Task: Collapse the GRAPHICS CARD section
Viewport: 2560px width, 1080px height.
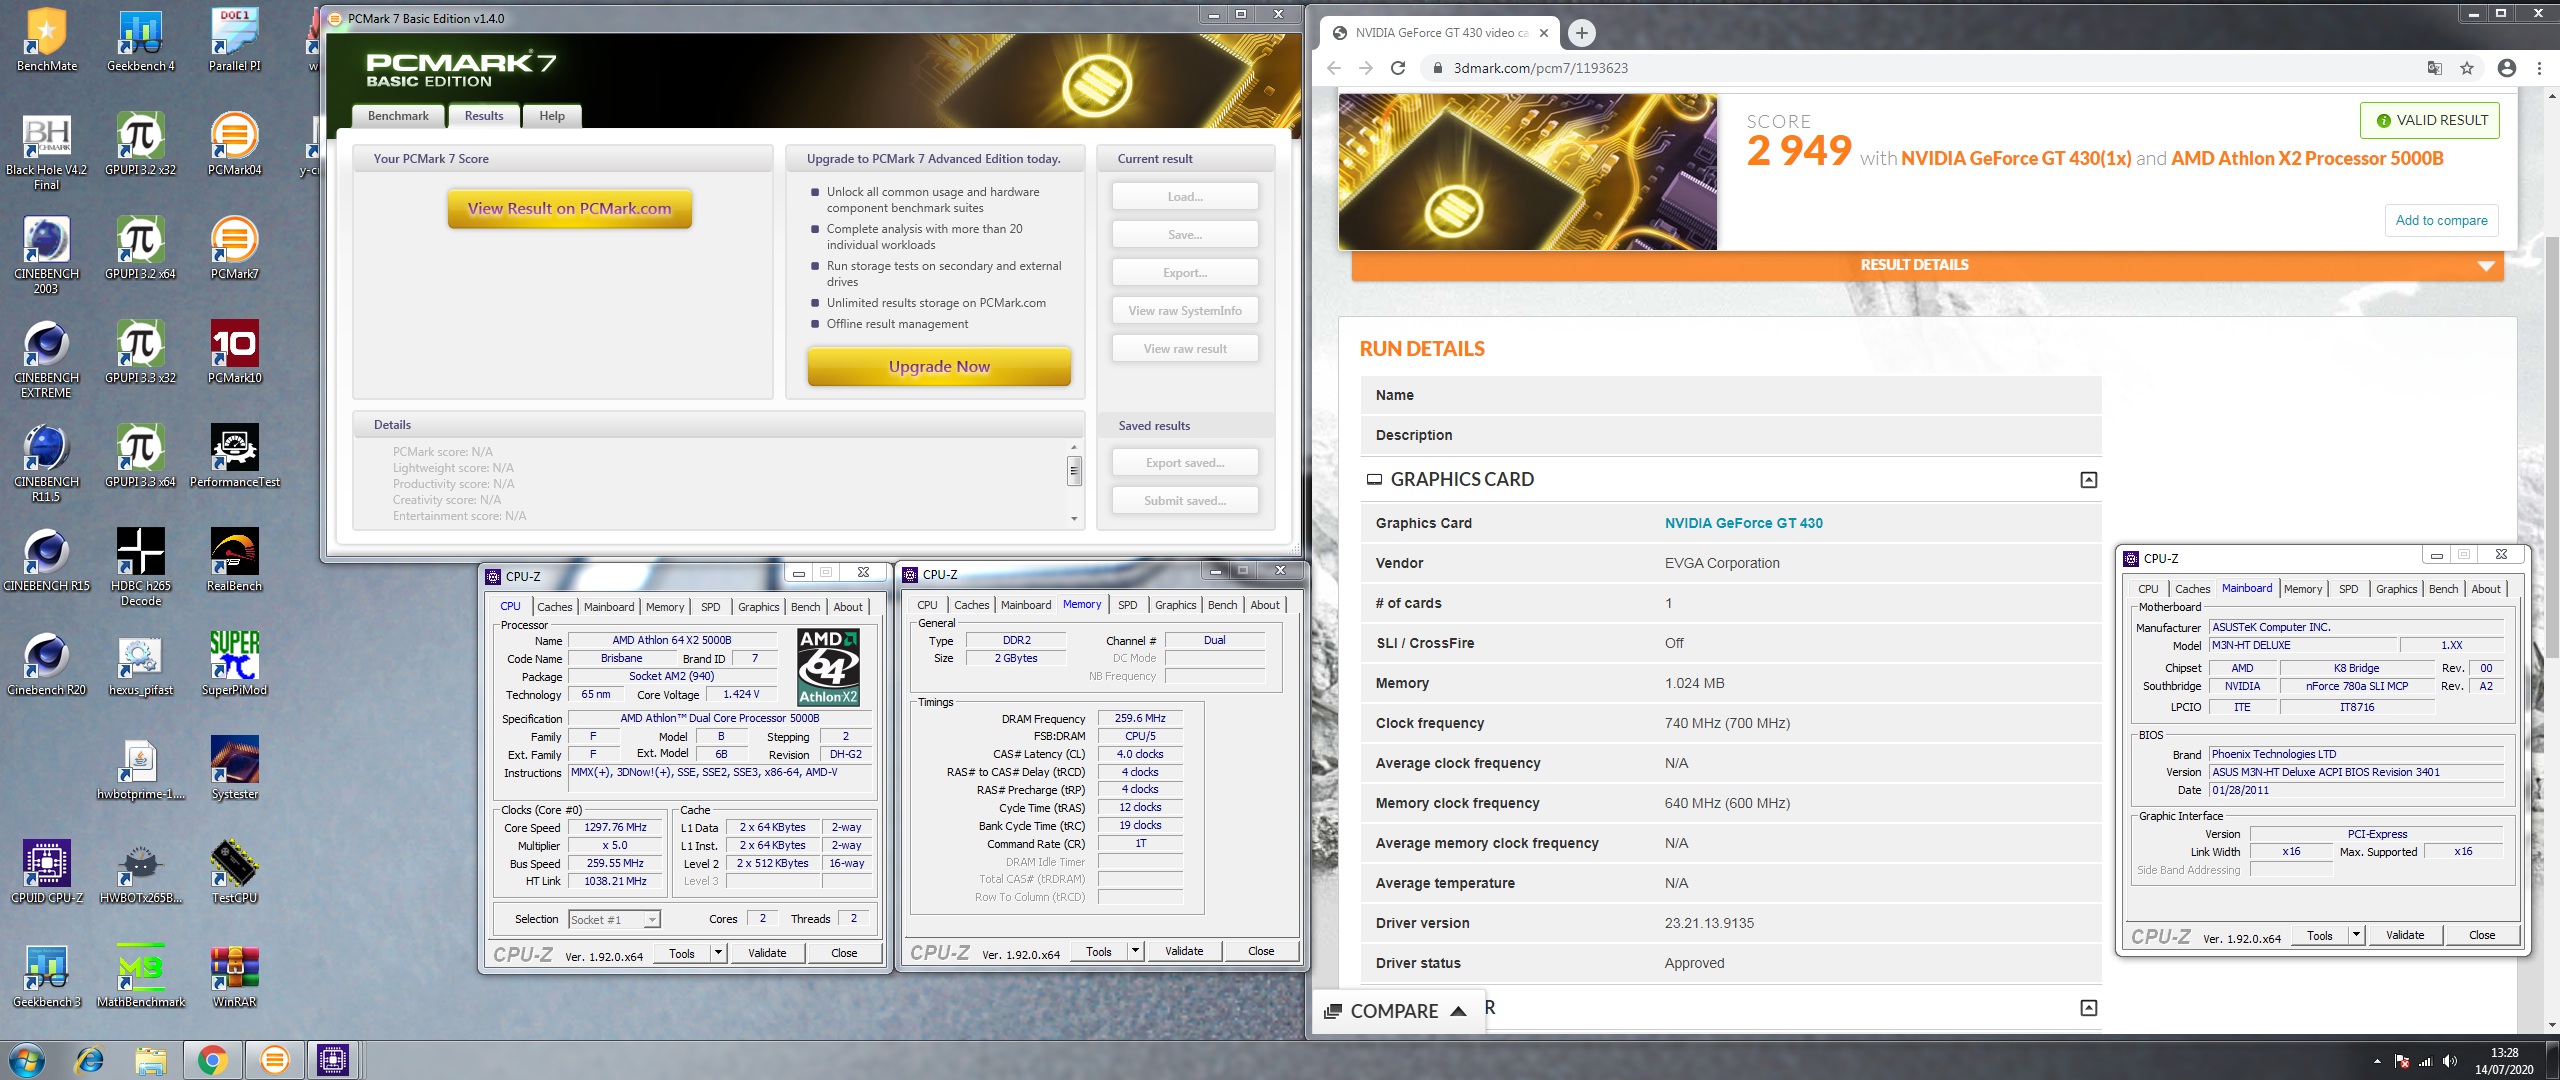Action: click(x=2088, y=480)
